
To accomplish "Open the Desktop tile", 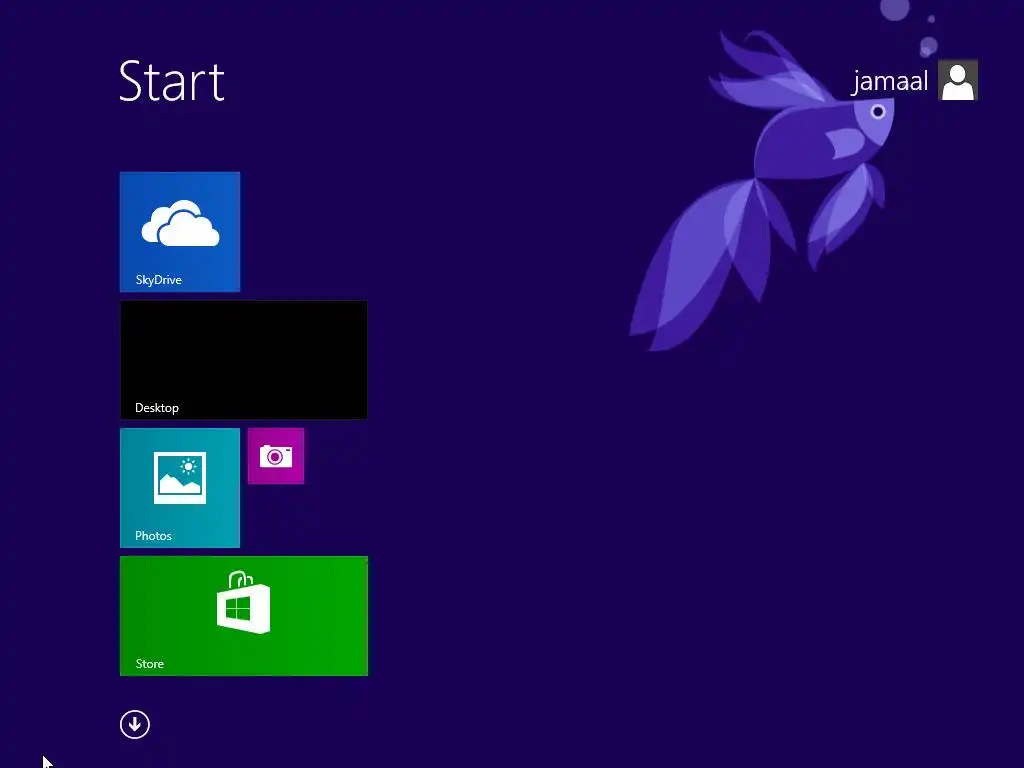I will (244, 360).
